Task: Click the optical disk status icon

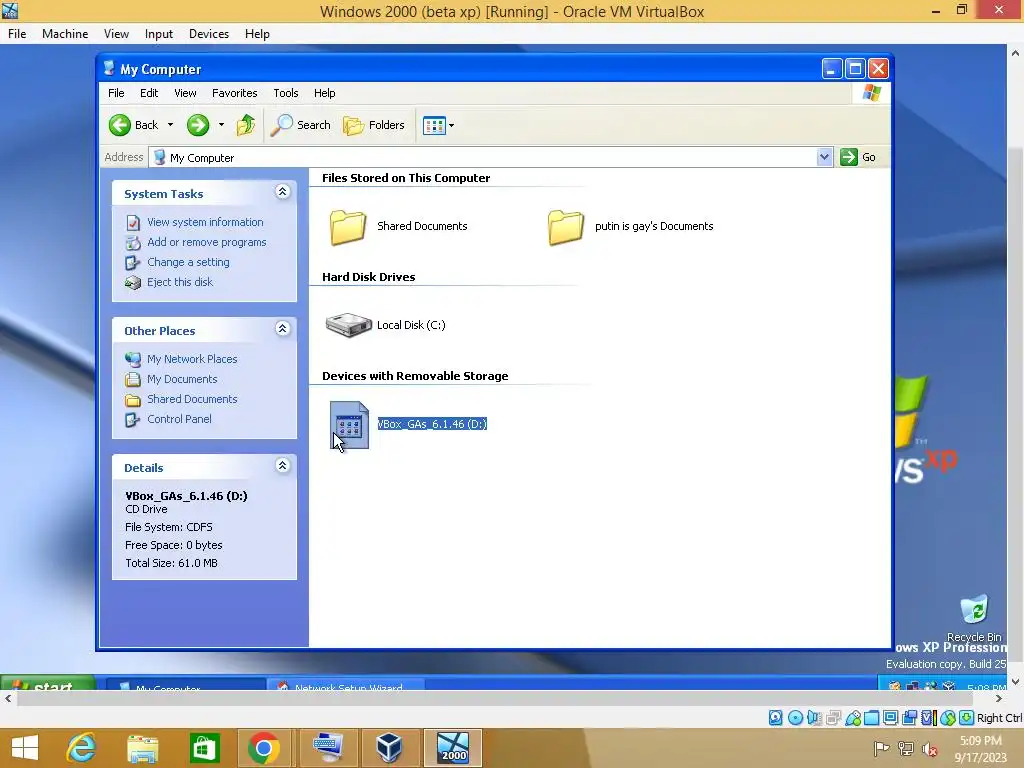Action: coord(795,718)
